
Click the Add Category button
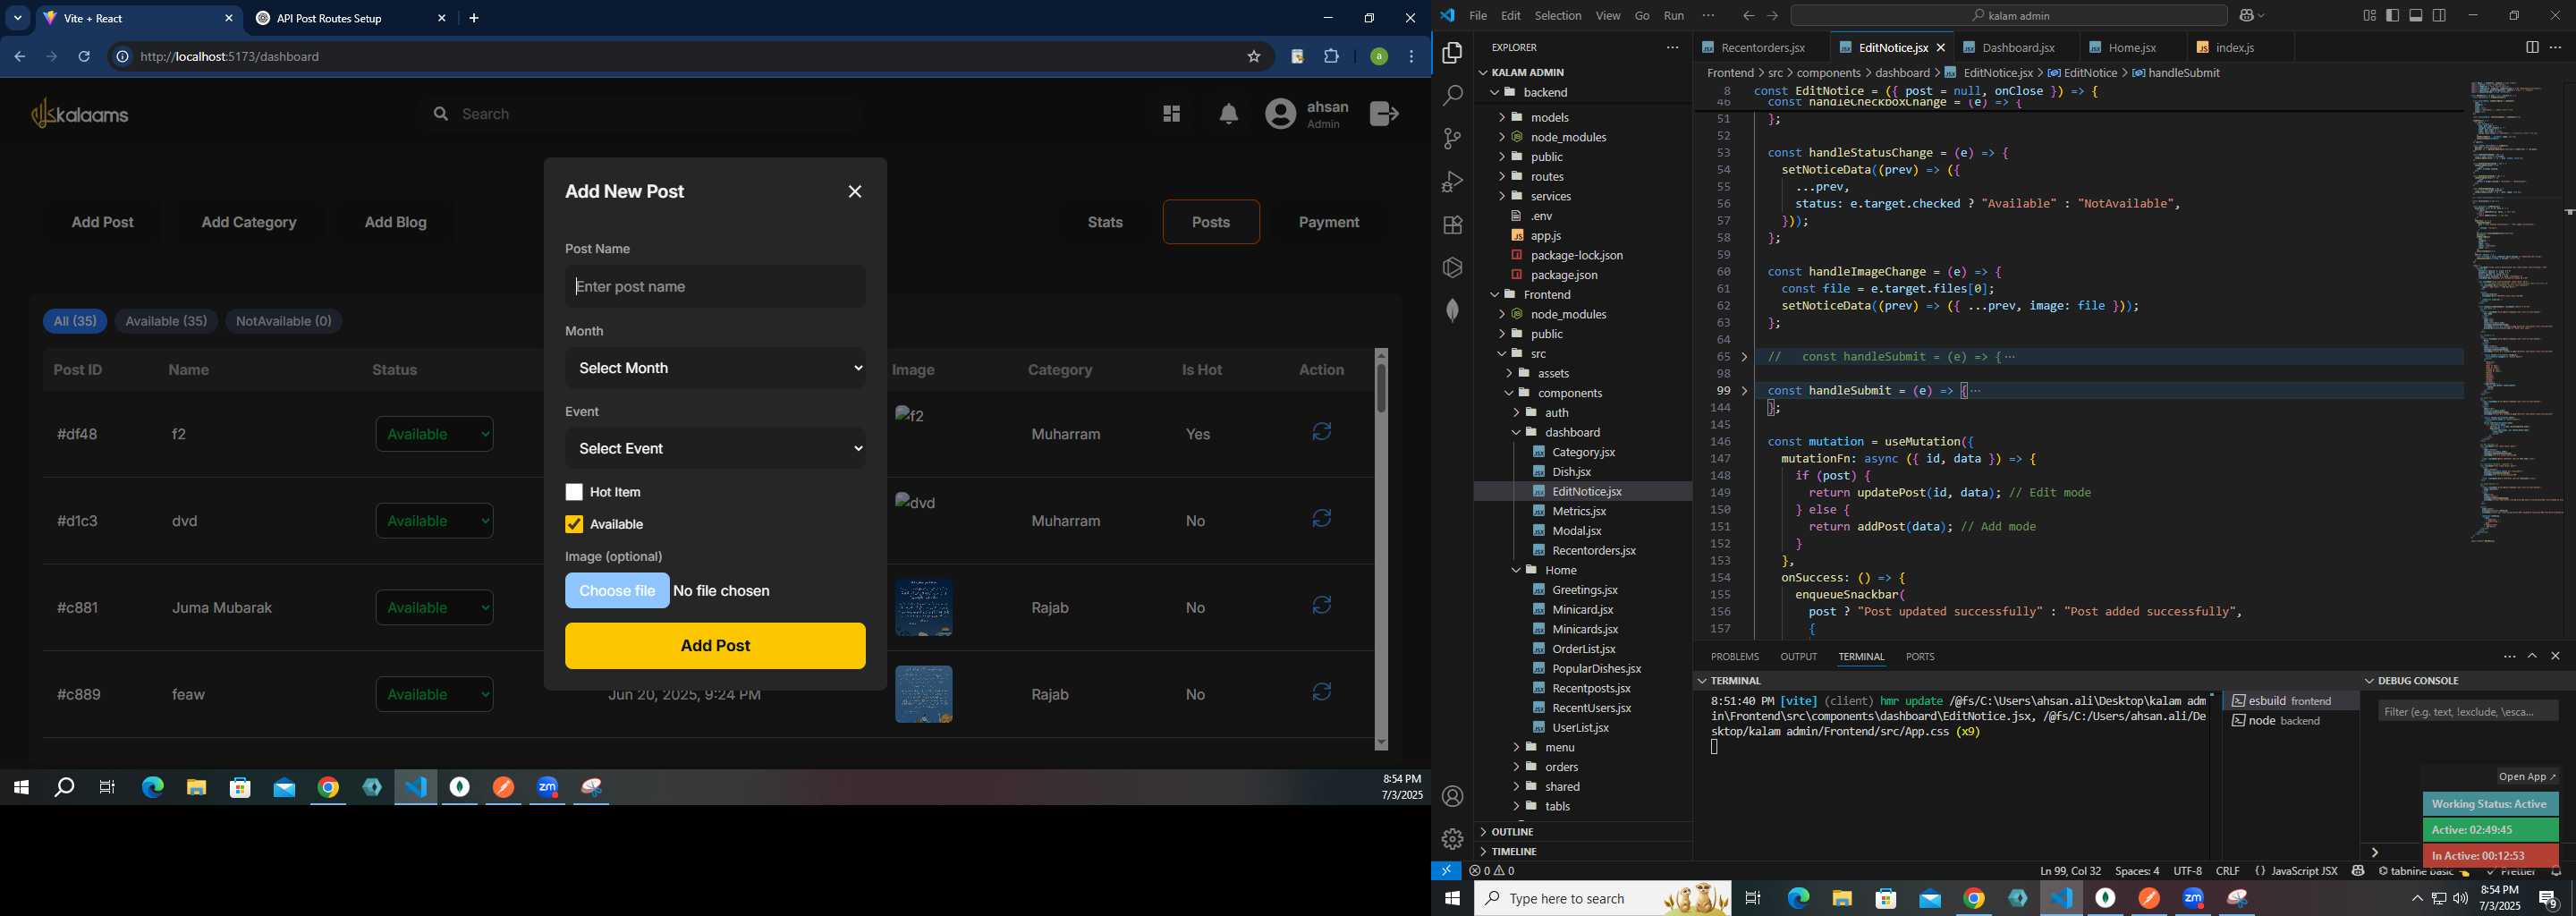pyautogui.click(x=249, y=222)
